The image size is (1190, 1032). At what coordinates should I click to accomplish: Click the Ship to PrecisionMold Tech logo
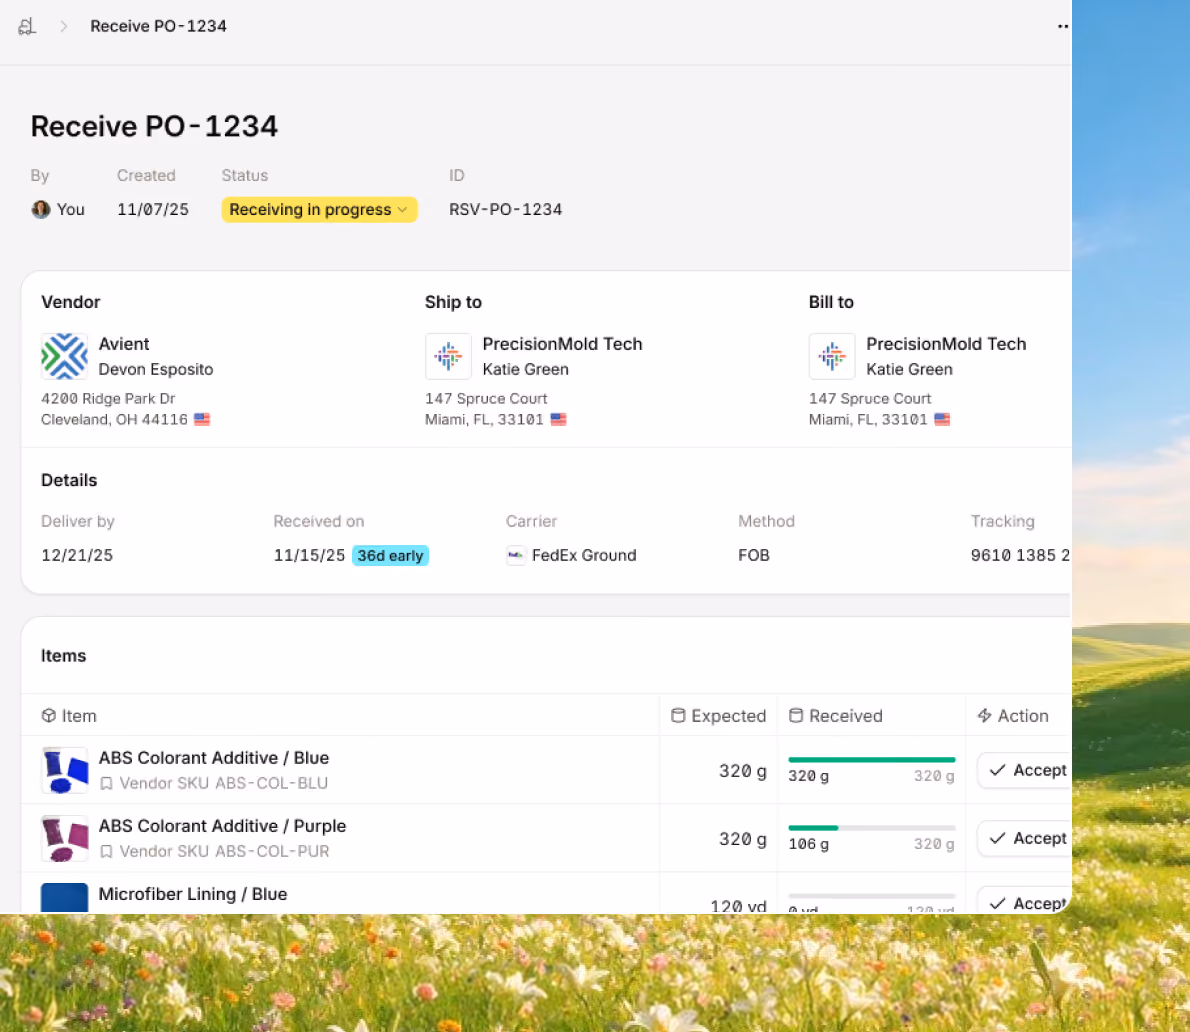tap(448, 356)
